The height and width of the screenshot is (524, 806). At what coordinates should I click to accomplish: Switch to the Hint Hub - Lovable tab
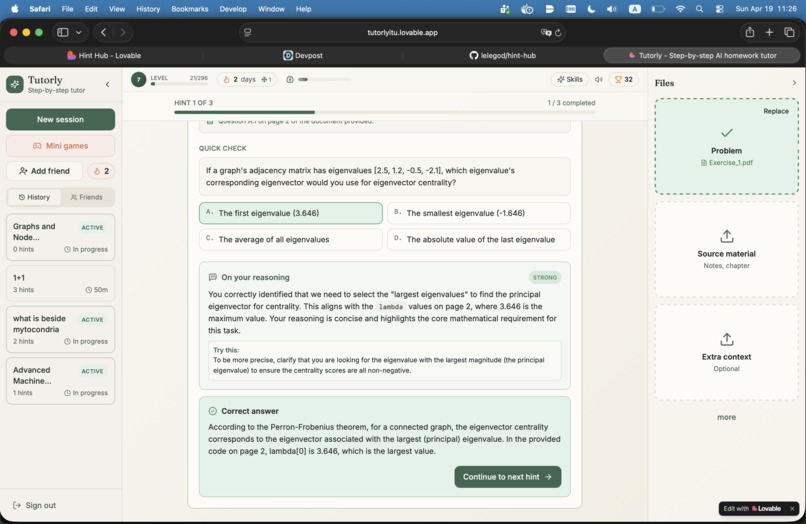104,56
